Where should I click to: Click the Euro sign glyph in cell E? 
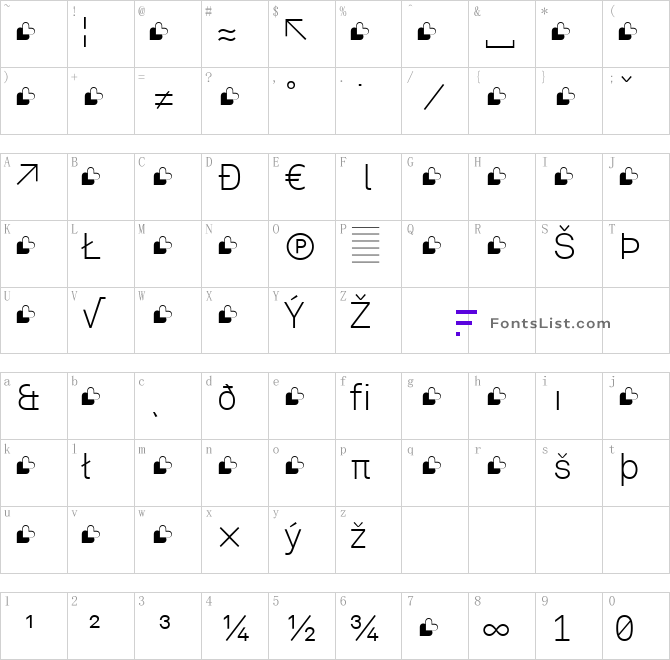tap(295, 177)
